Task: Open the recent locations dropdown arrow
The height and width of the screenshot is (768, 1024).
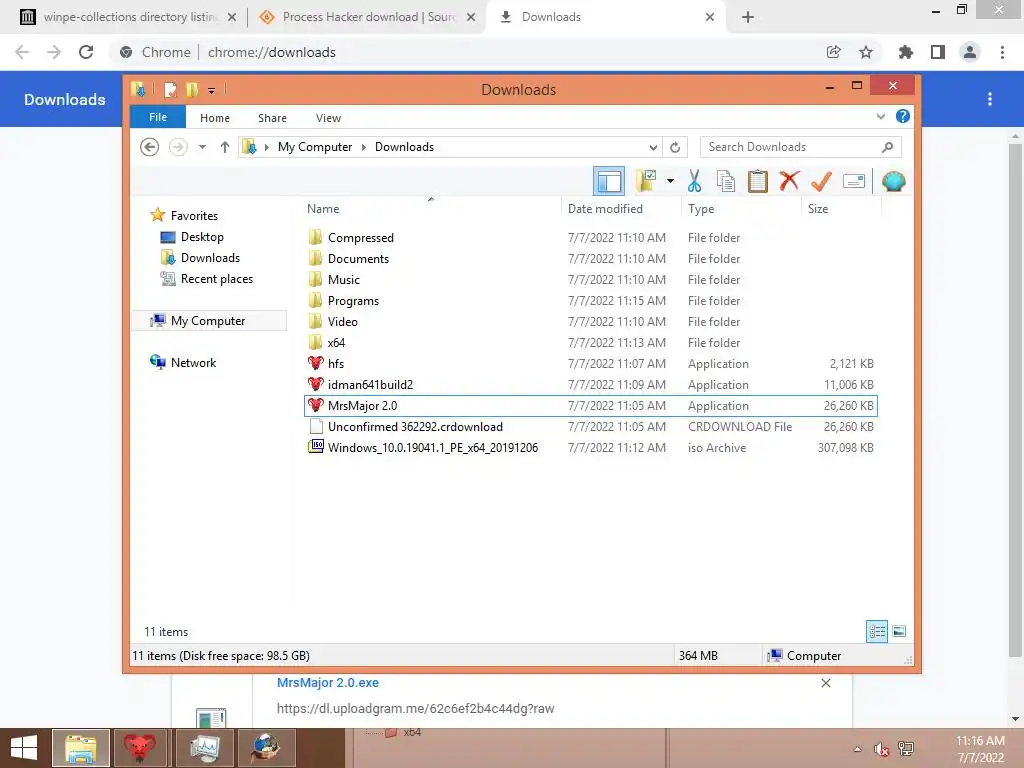Action: coord(202,147)
